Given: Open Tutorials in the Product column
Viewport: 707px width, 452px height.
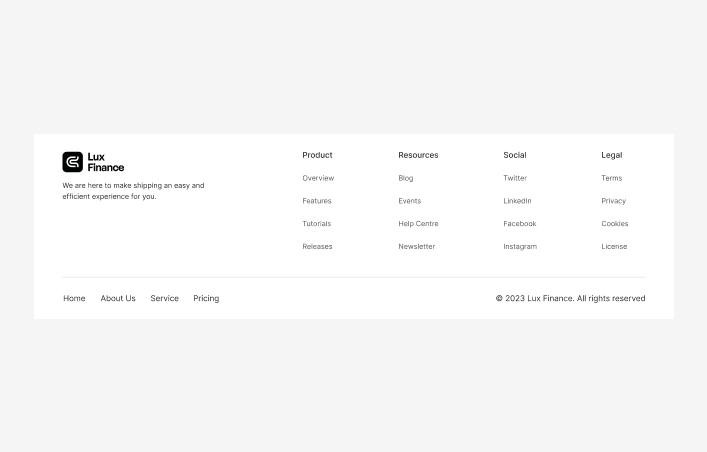Looking at the screenshot, I should click(x=316, y=224).
